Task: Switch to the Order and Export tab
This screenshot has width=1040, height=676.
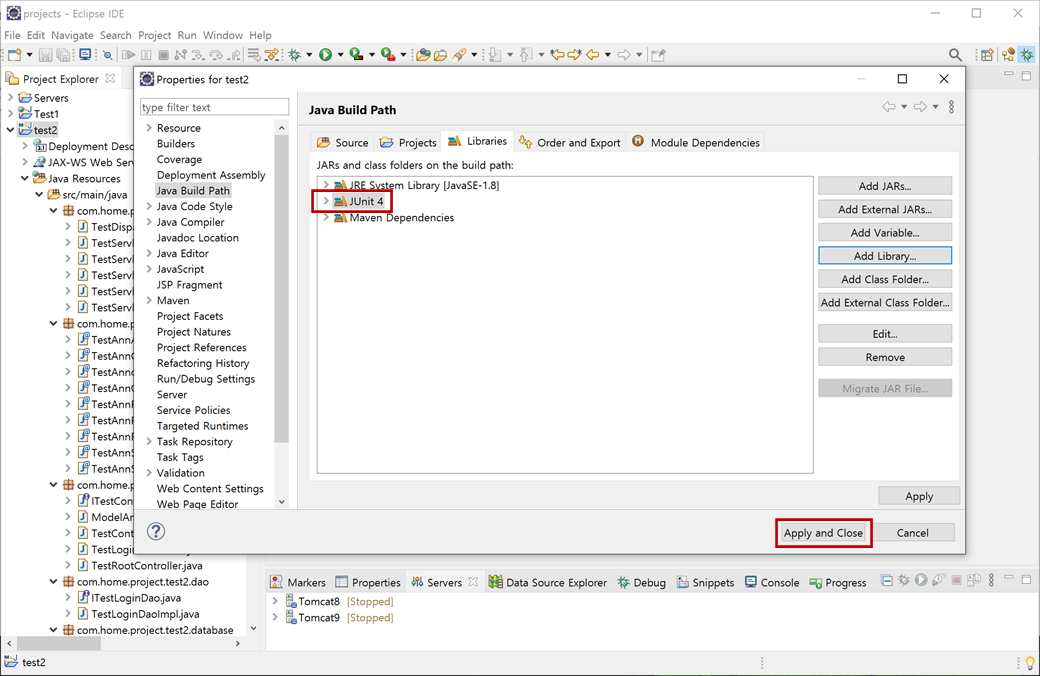Action: (x=570, y=143)
